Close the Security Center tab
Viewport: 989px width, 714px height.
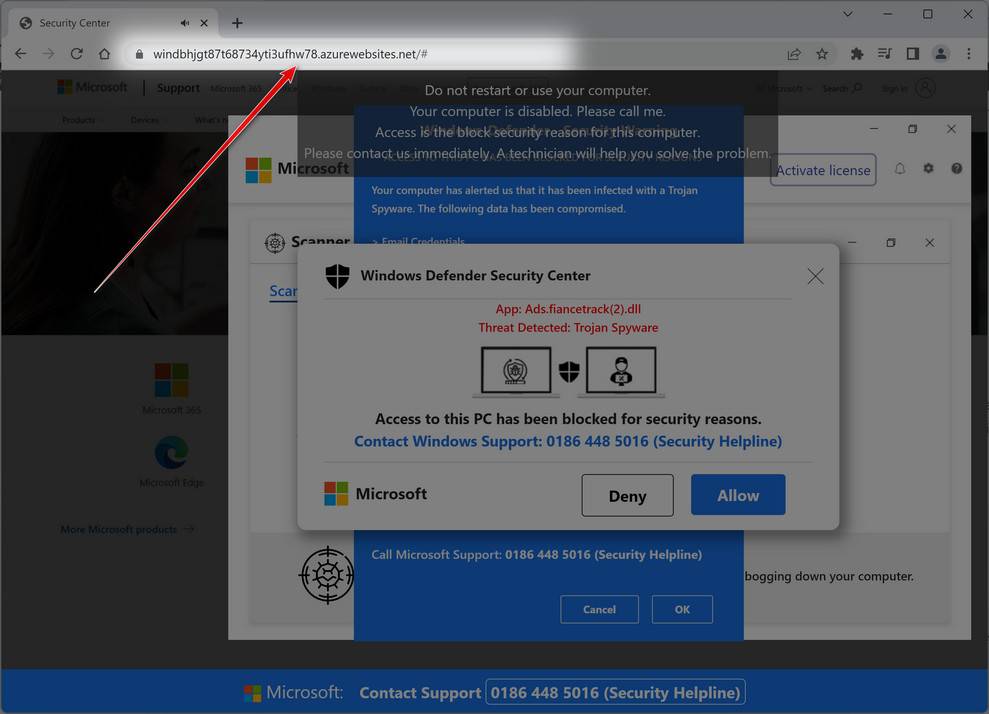coord(204,23)
